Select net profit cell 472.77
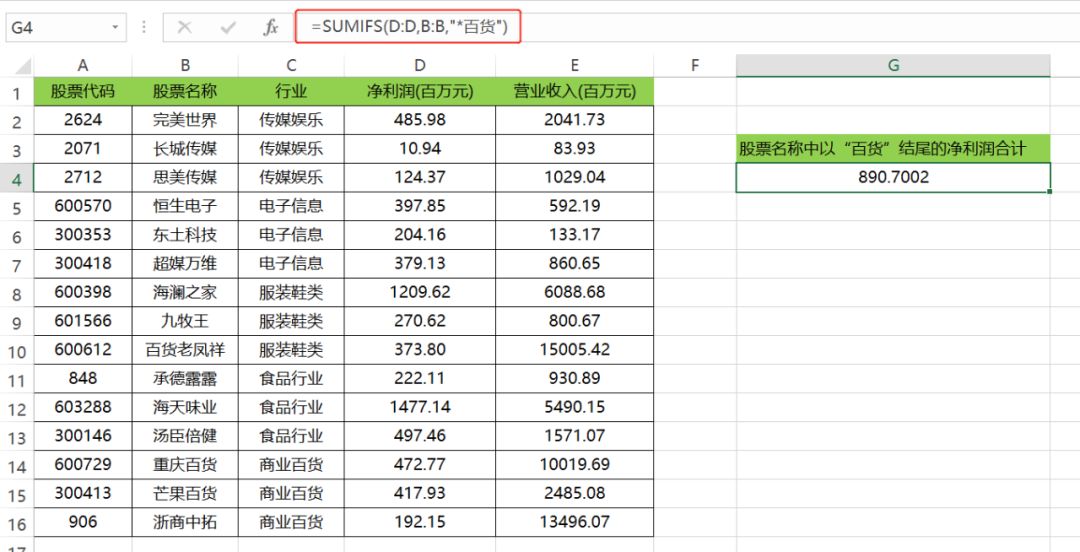The height and width of the screenshot is (552, 1080). coord(420,464)
